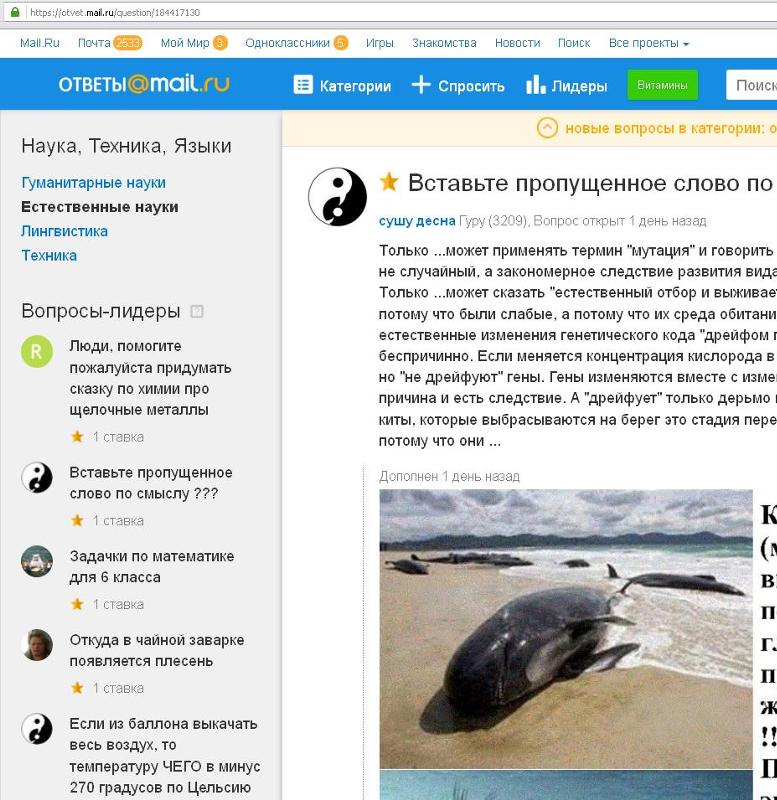Viewport: 777px width, 800px height.
Task: Click the plus icon next to Спросить
Action: pos(421,85)
